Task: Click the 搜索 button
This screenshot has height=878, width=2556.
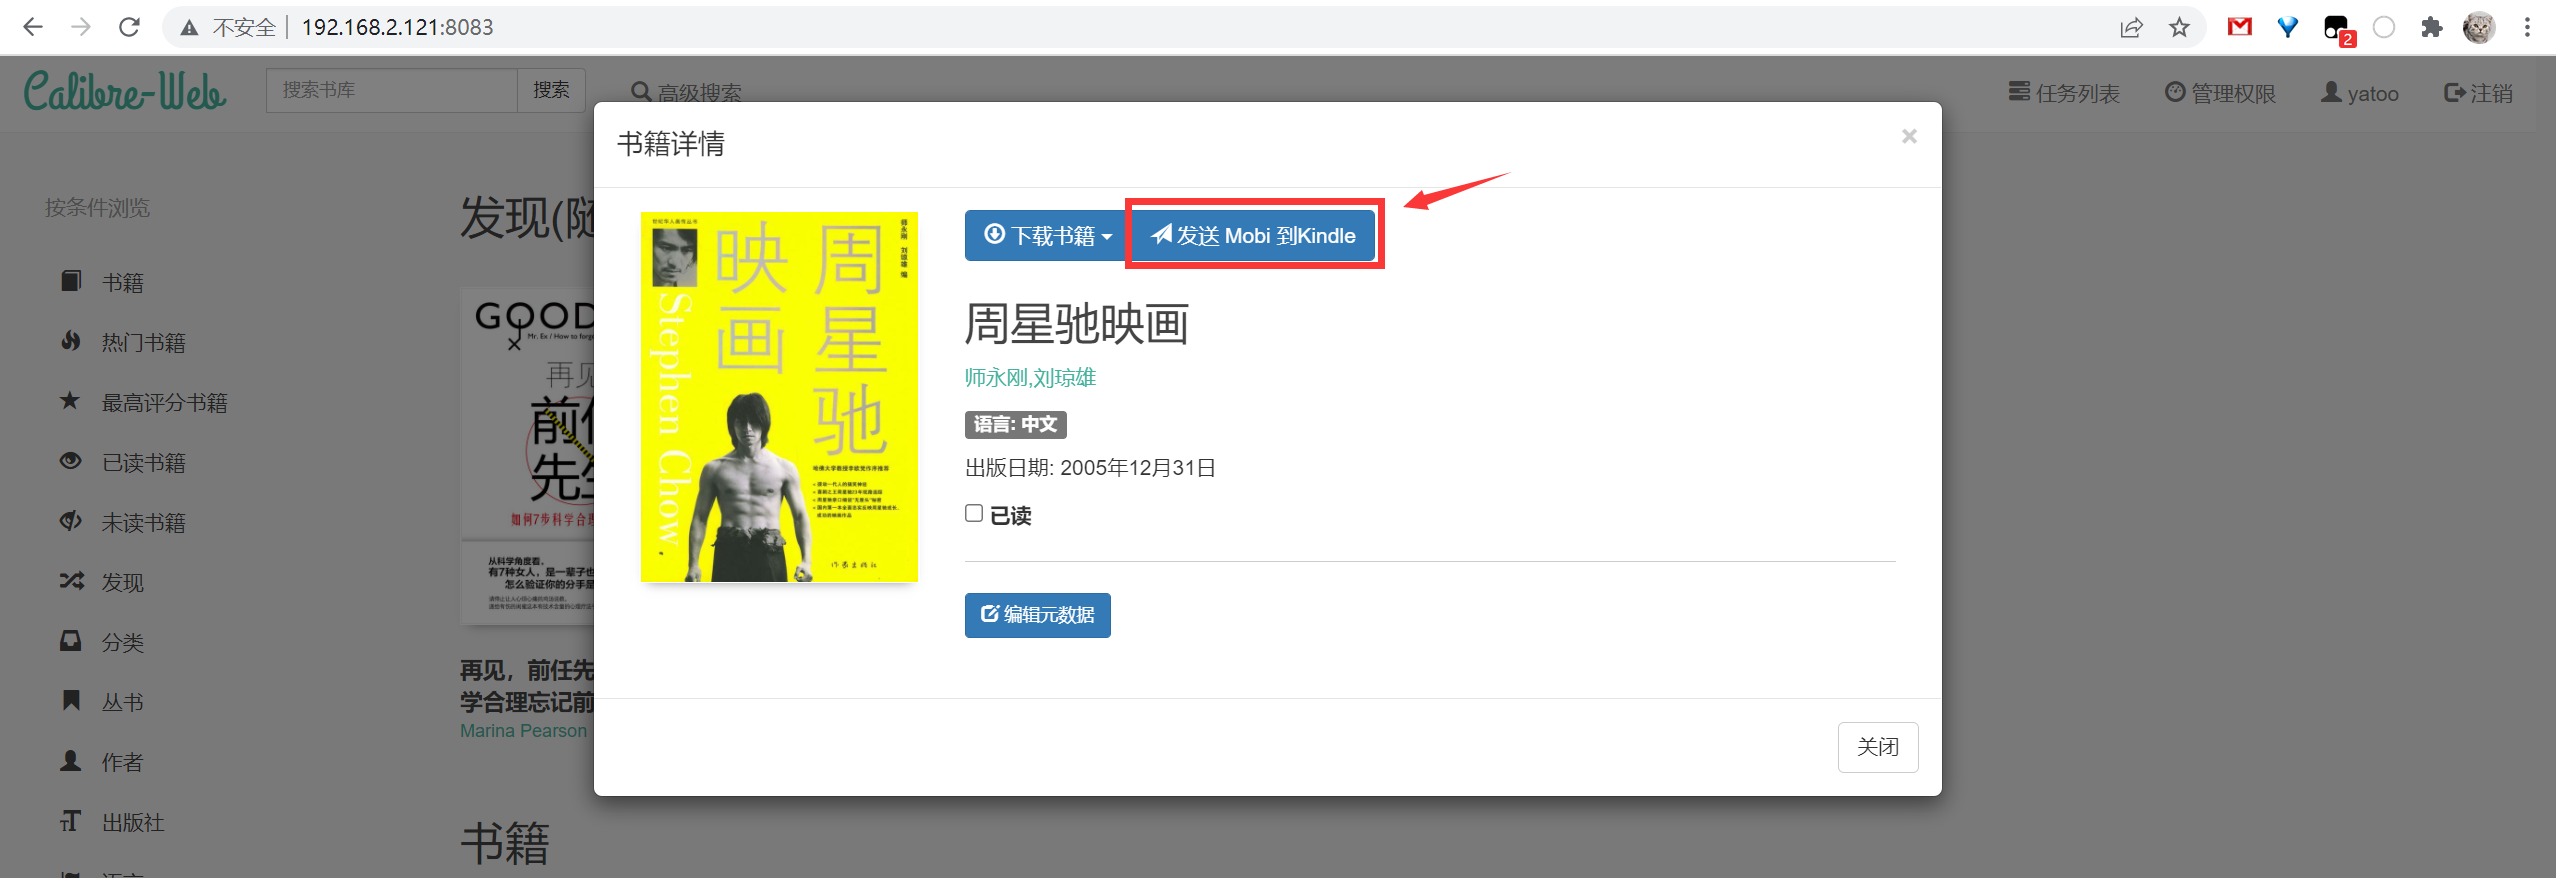Action: (x=551, y=90)
